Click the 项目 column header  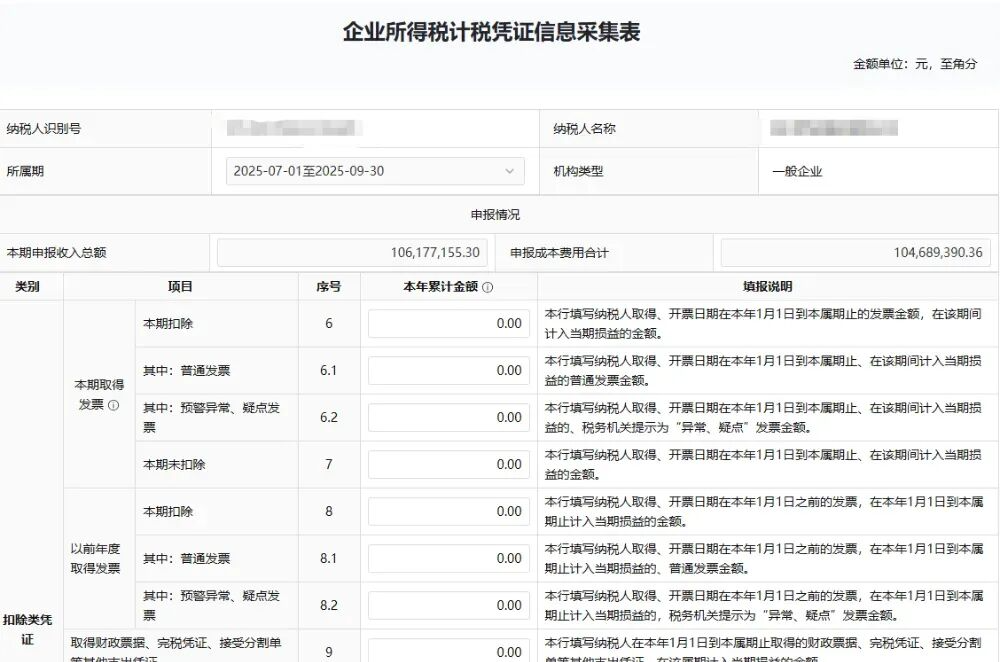click(180, 286)
